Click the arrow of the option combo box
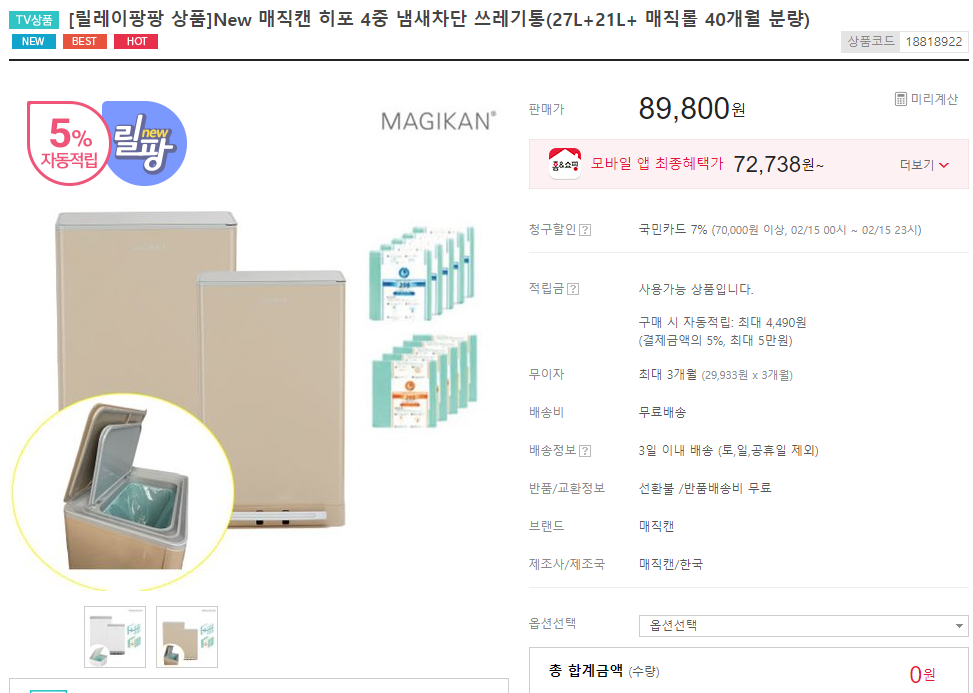The height and width of the screenshot is (693, 973). coord(959,626)
